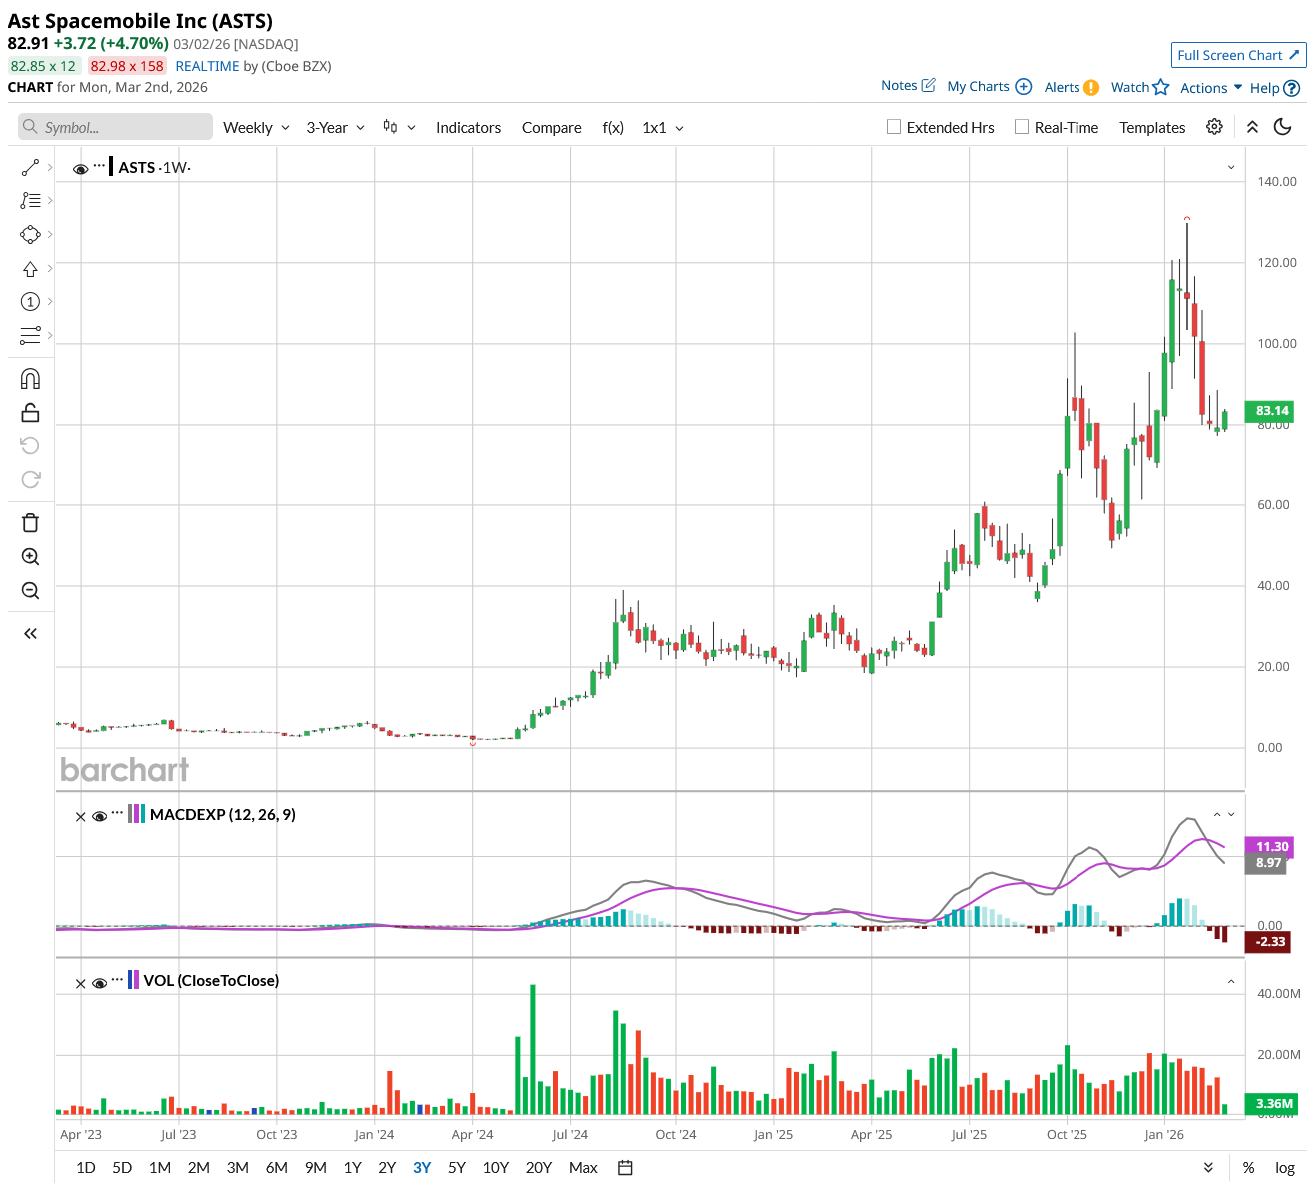Open the candlestick chart type dropdown
Image resolution: width=1308 pixels, height=1184 pixels.
point(399,128)
